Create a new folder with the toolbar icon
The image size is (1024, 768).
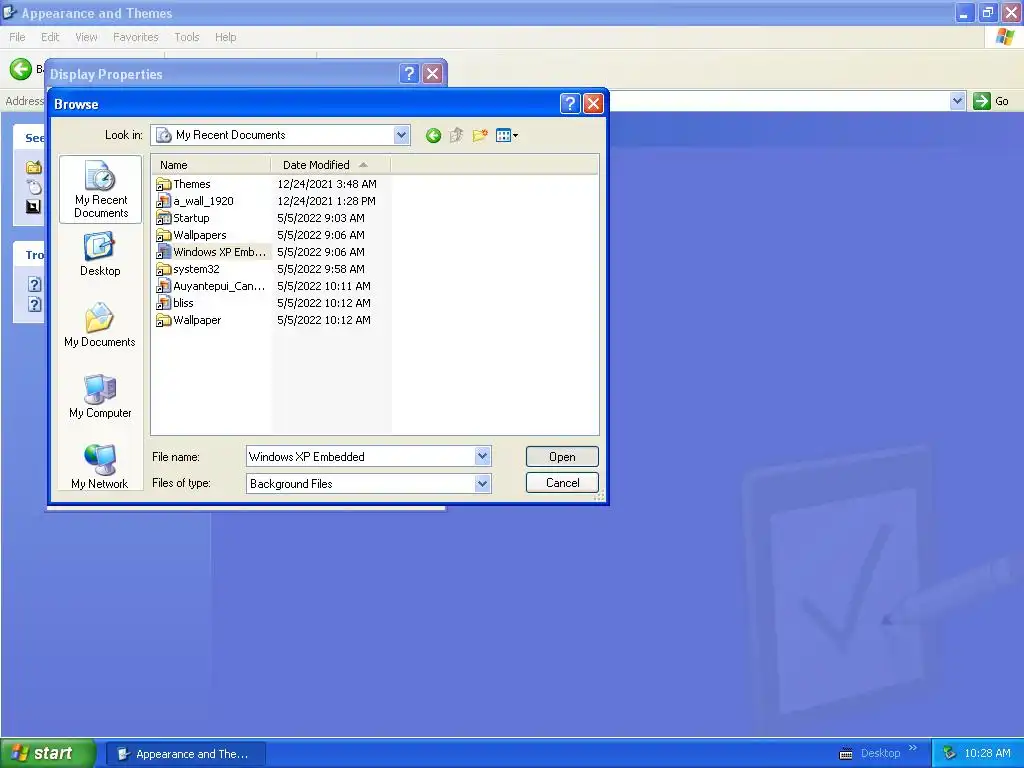pos(480,135)
